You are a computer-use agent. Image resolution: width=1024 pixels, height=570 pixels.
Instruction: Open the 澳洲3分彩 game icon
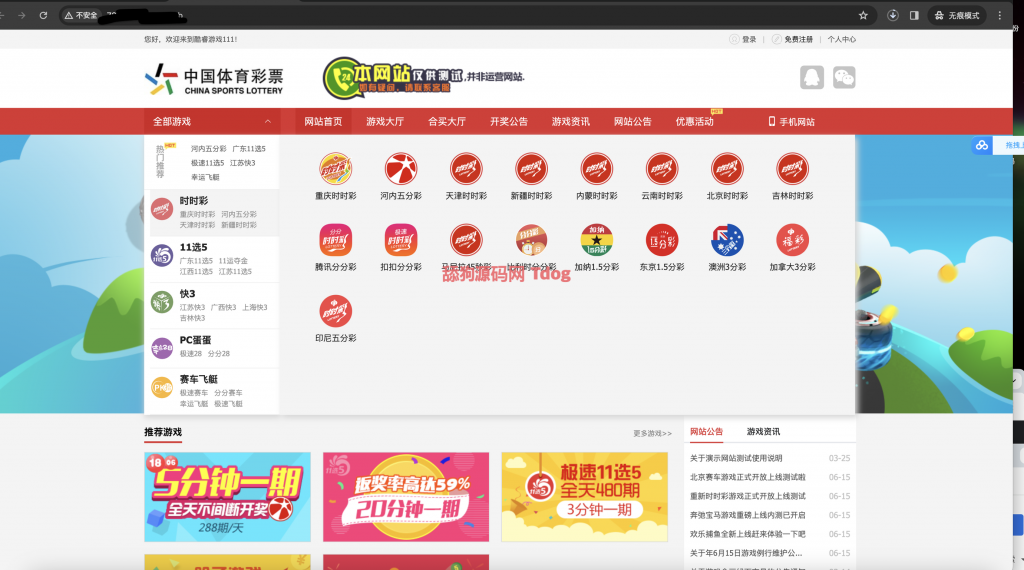coord(727,240)
